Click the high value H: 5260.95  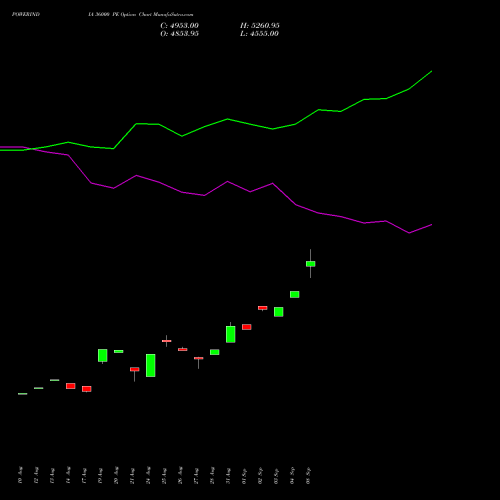pyautogui.click(x=260, y=26)
